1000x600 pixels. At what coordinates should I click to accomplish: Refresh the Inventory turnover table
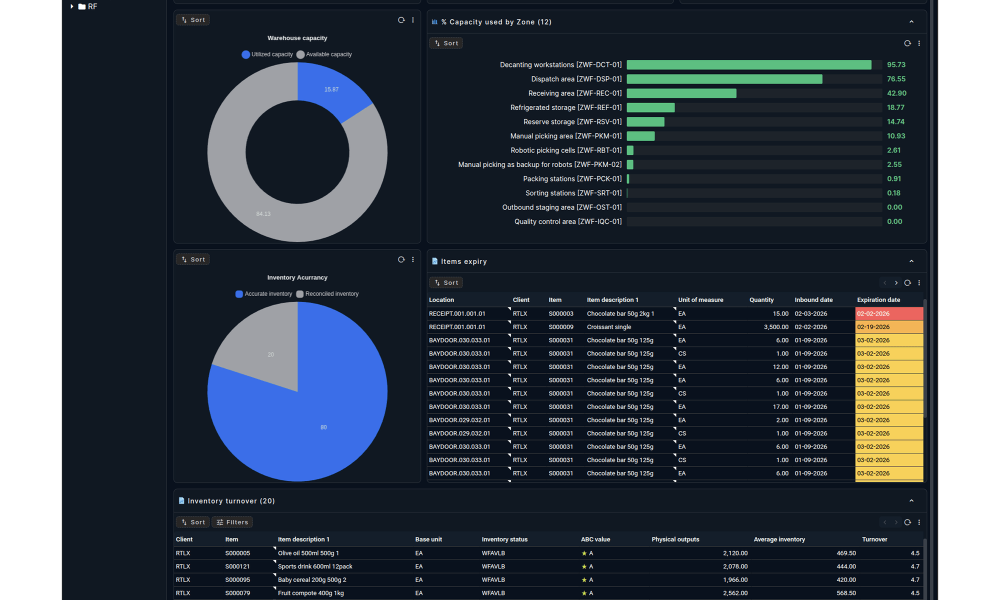907,522
